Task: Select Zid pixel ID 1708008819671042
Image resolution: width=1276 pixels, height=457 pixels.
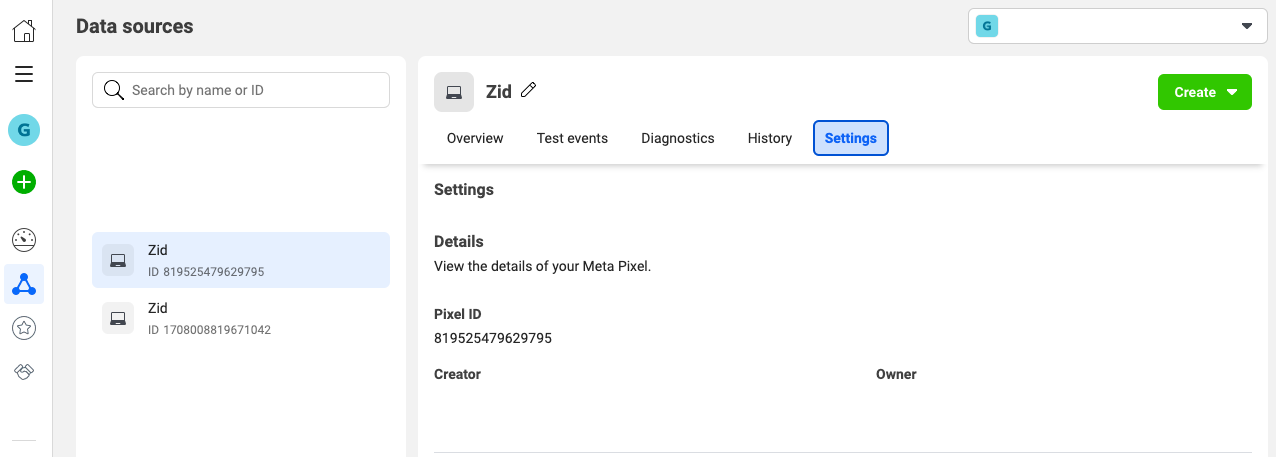Action: [x=241, y=318]
